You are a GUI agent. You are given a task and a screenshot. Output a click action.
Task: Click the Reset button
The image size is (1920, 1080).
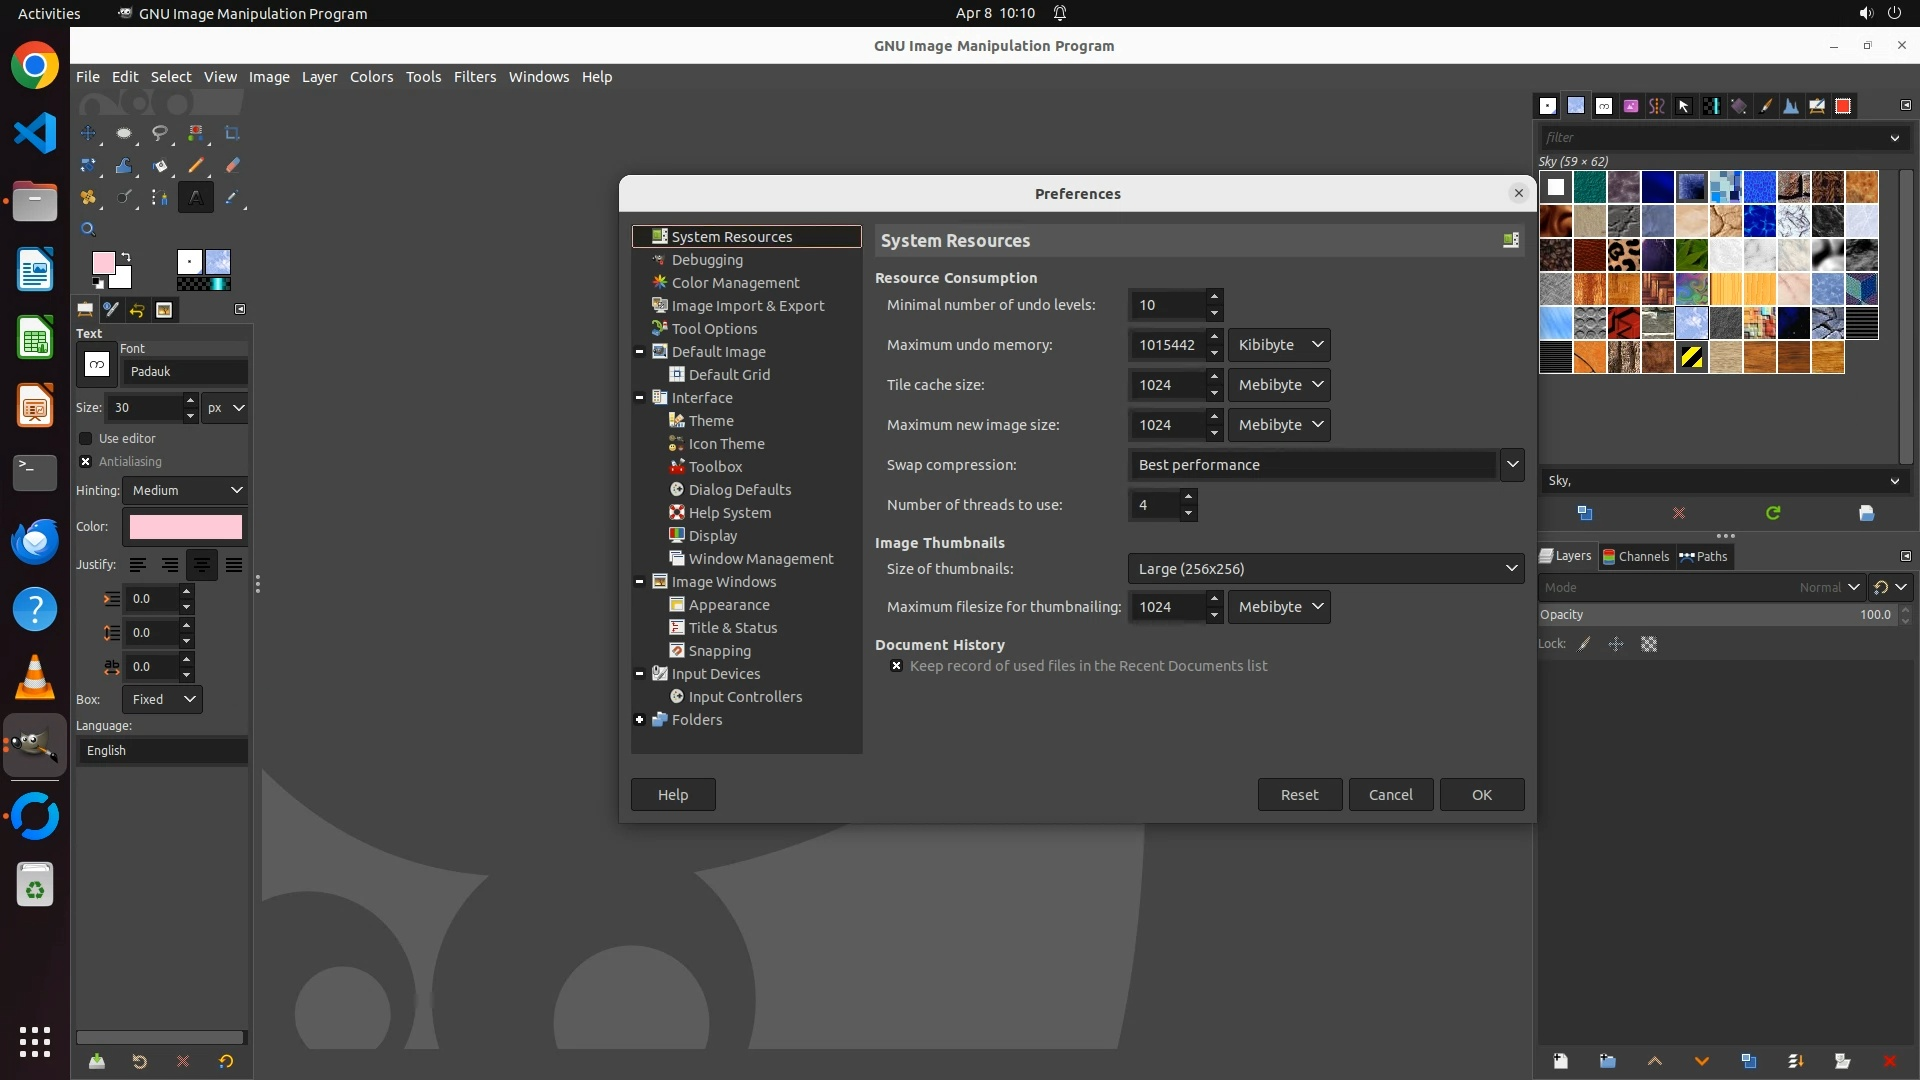1299,795
